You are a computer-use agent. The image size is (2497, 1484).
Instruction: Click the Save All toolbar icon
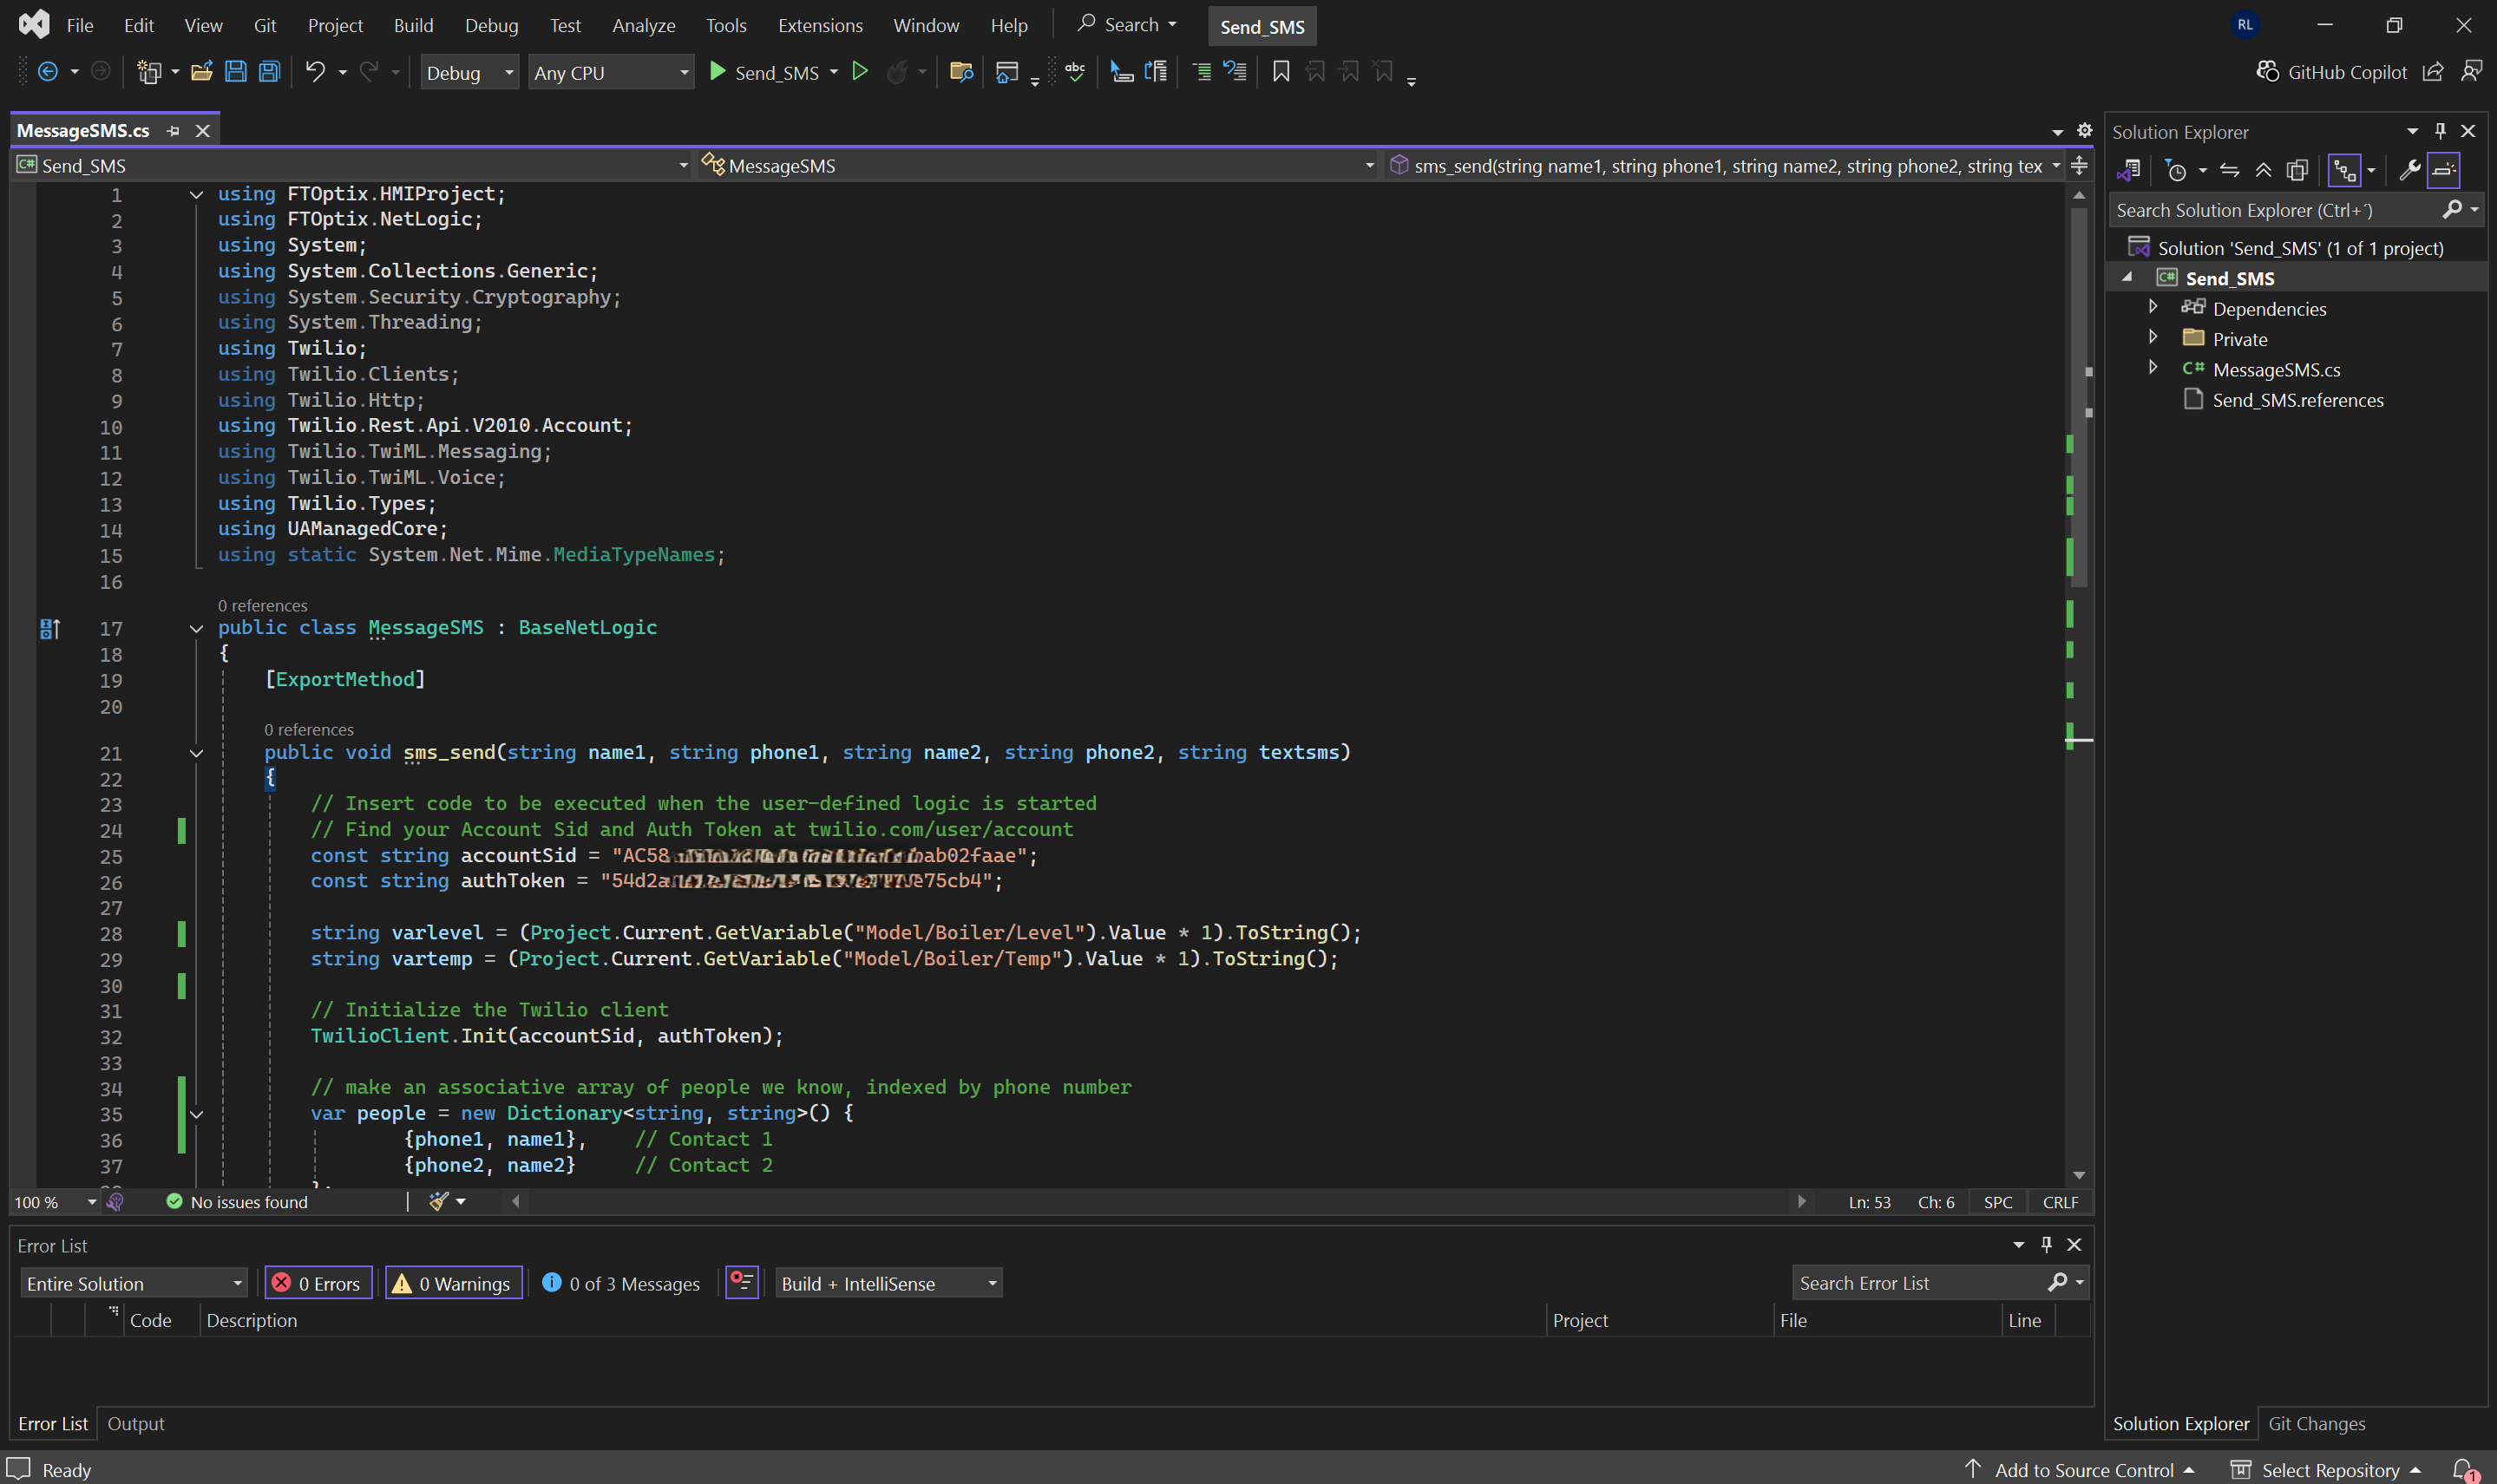[269, 71]
